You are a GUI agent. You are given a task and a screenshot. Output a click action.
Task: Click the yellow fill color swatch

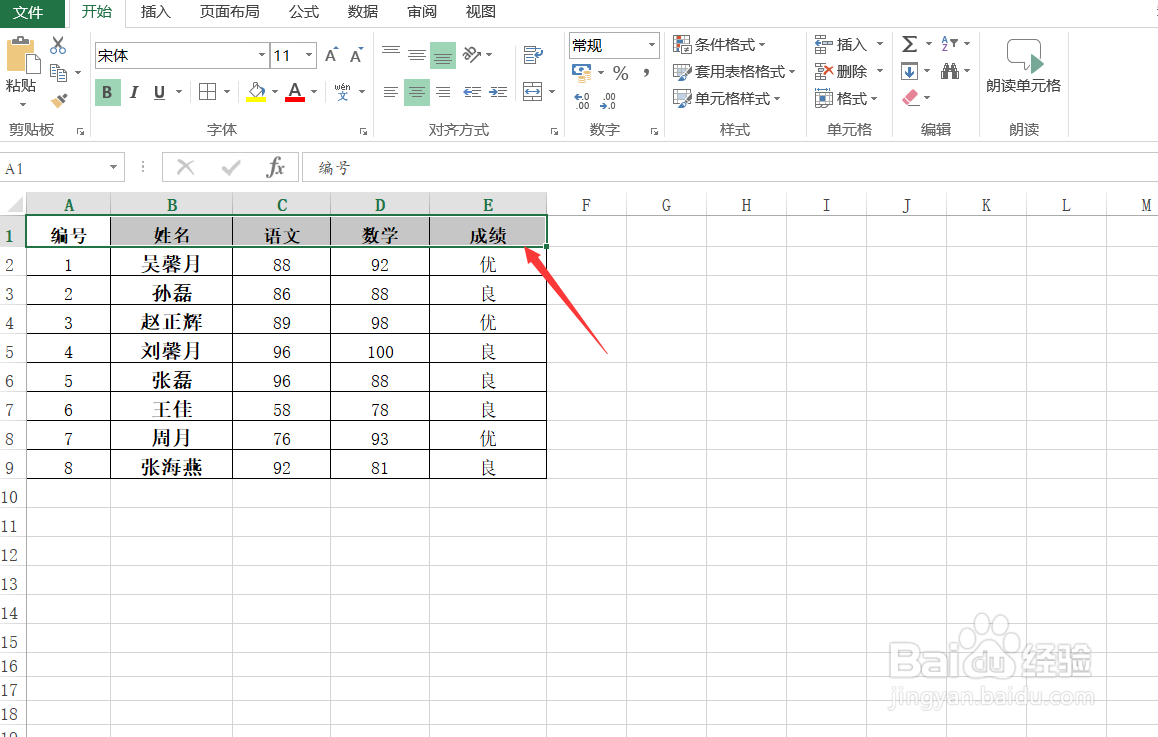(257, 99)
